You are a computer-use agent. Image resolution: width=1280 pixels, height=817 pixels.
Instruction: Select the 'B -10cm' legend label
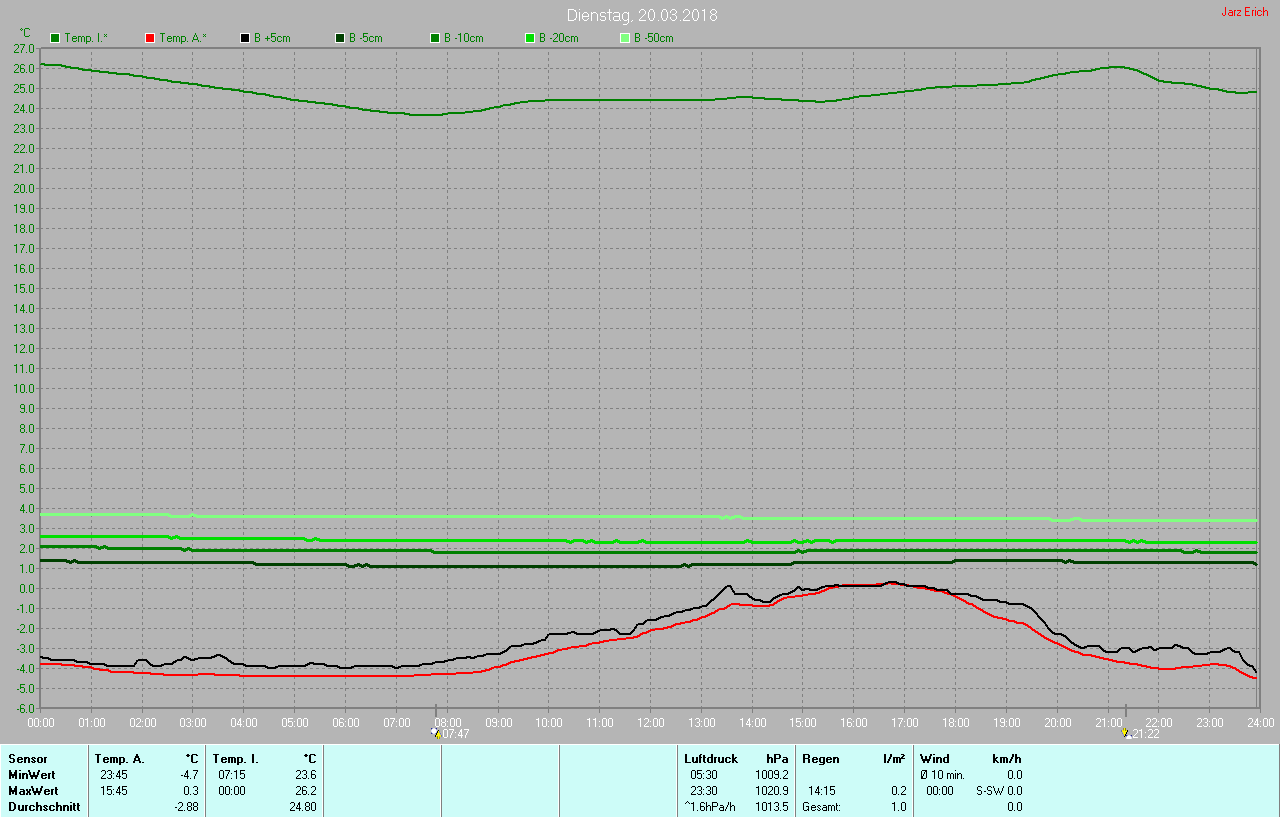tap(464, 38)
